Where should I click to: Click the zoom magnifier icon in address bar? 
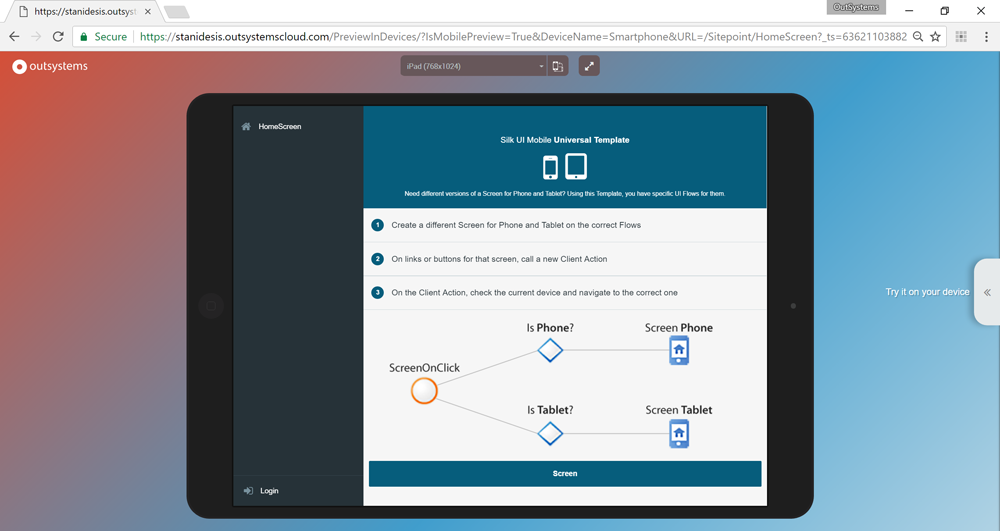tap(918, 37)
